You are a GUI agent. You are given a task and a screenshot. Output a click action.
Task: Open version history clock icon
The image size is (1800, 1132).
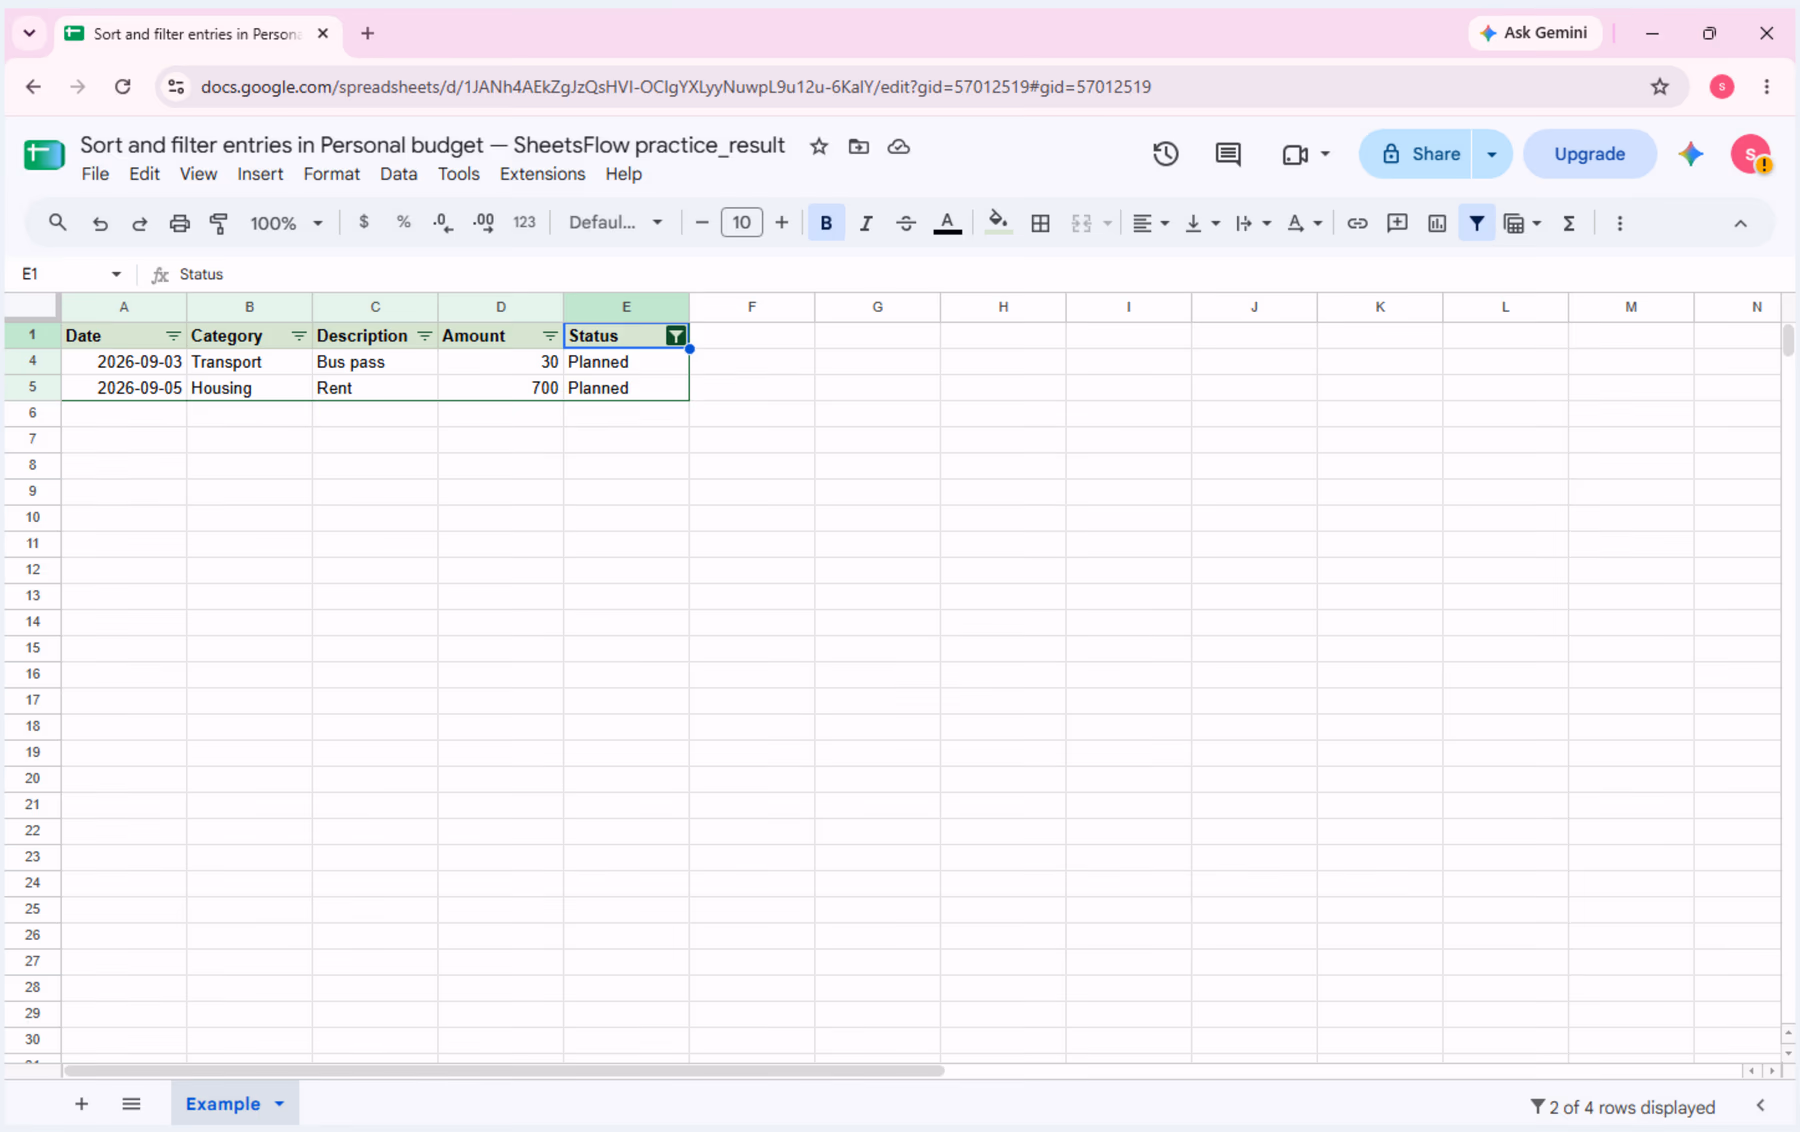coord(1166,154)
